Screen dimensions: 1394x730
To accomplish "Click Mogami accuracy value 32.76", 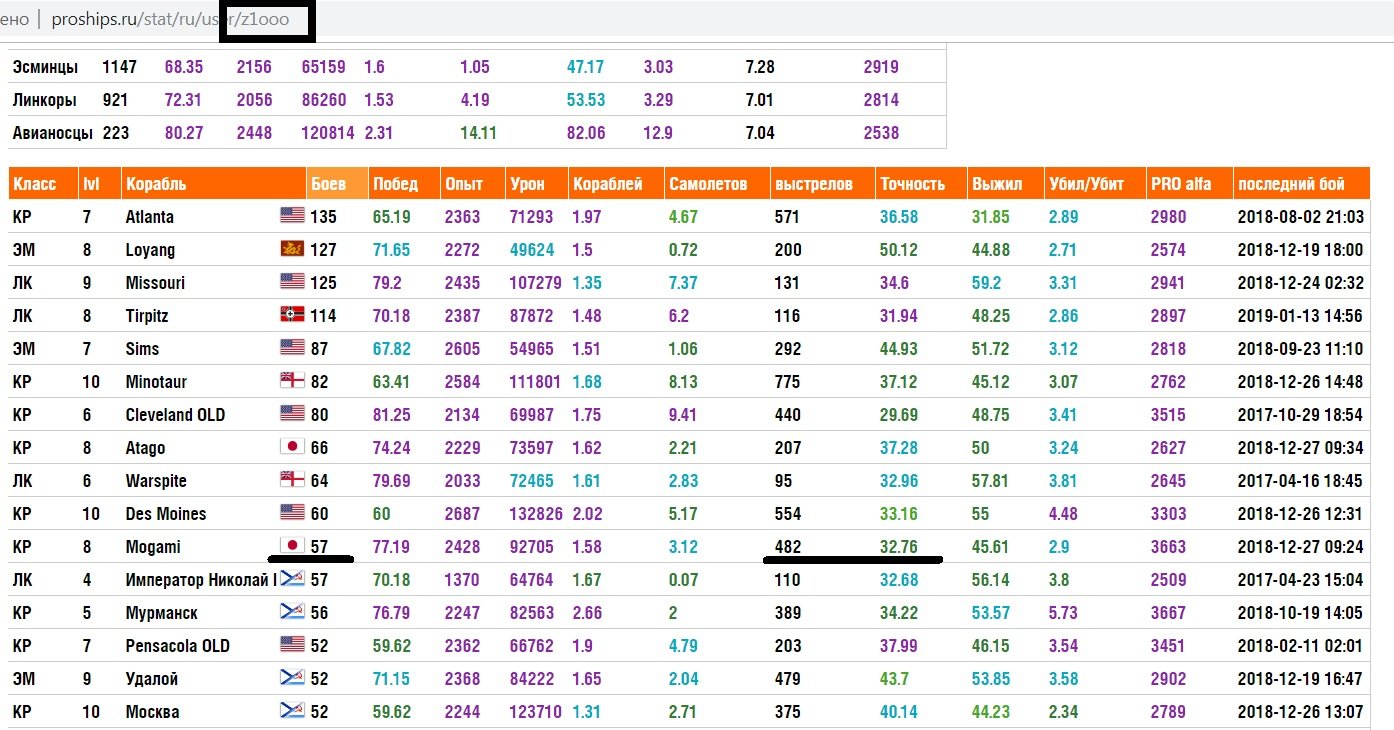I will point(899,547).
